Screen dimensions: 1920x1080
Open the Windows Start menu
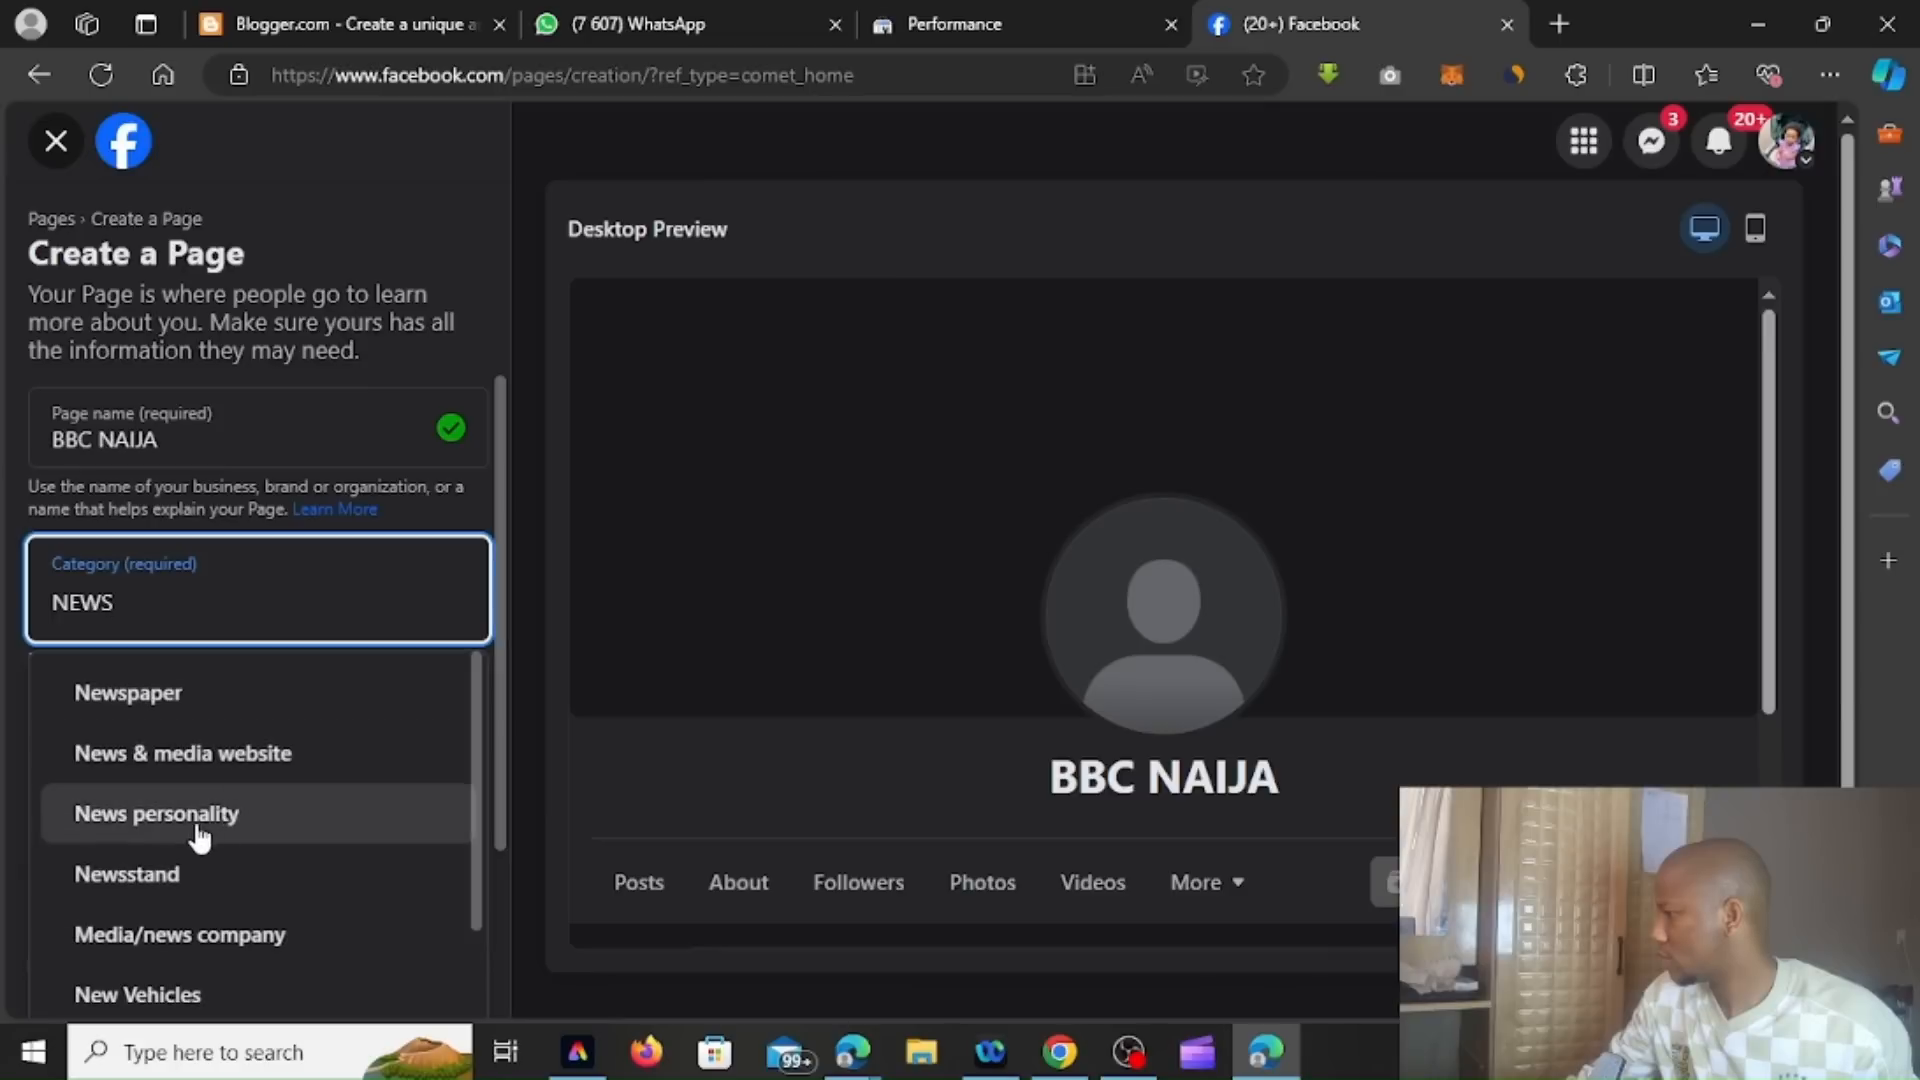click(33, 1052)
